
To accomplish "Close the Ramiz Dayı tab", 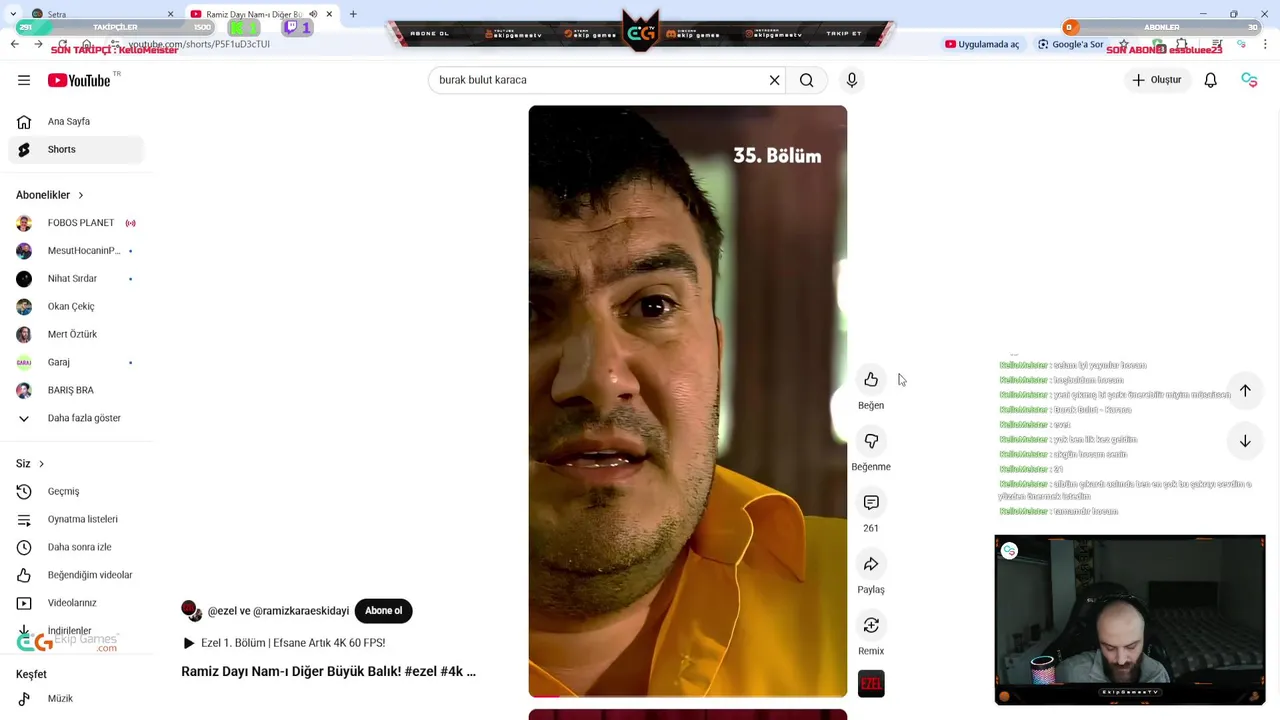I will 328,14.
